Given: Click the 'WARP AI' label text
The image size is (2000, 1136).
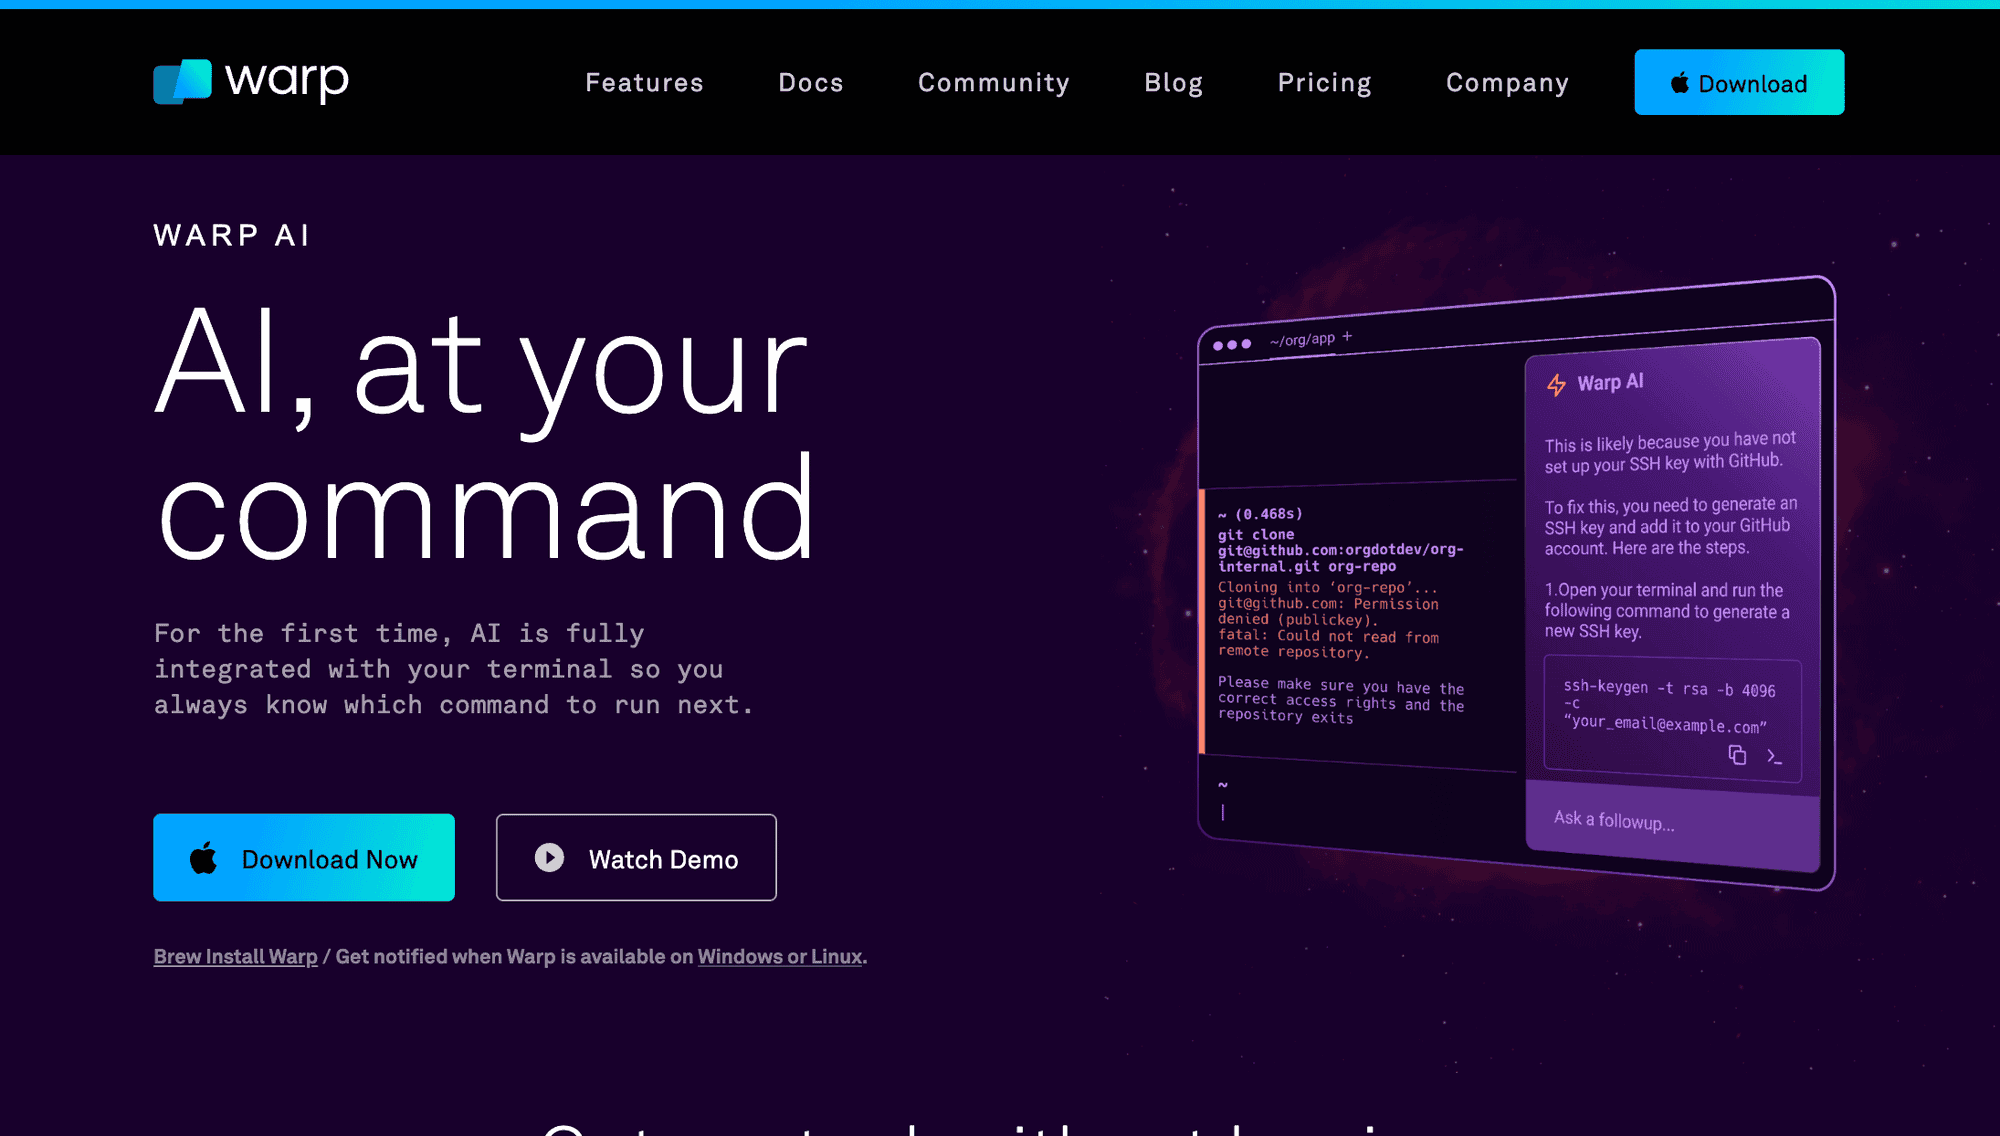Looking at the screenshot, I should [231, 235].
